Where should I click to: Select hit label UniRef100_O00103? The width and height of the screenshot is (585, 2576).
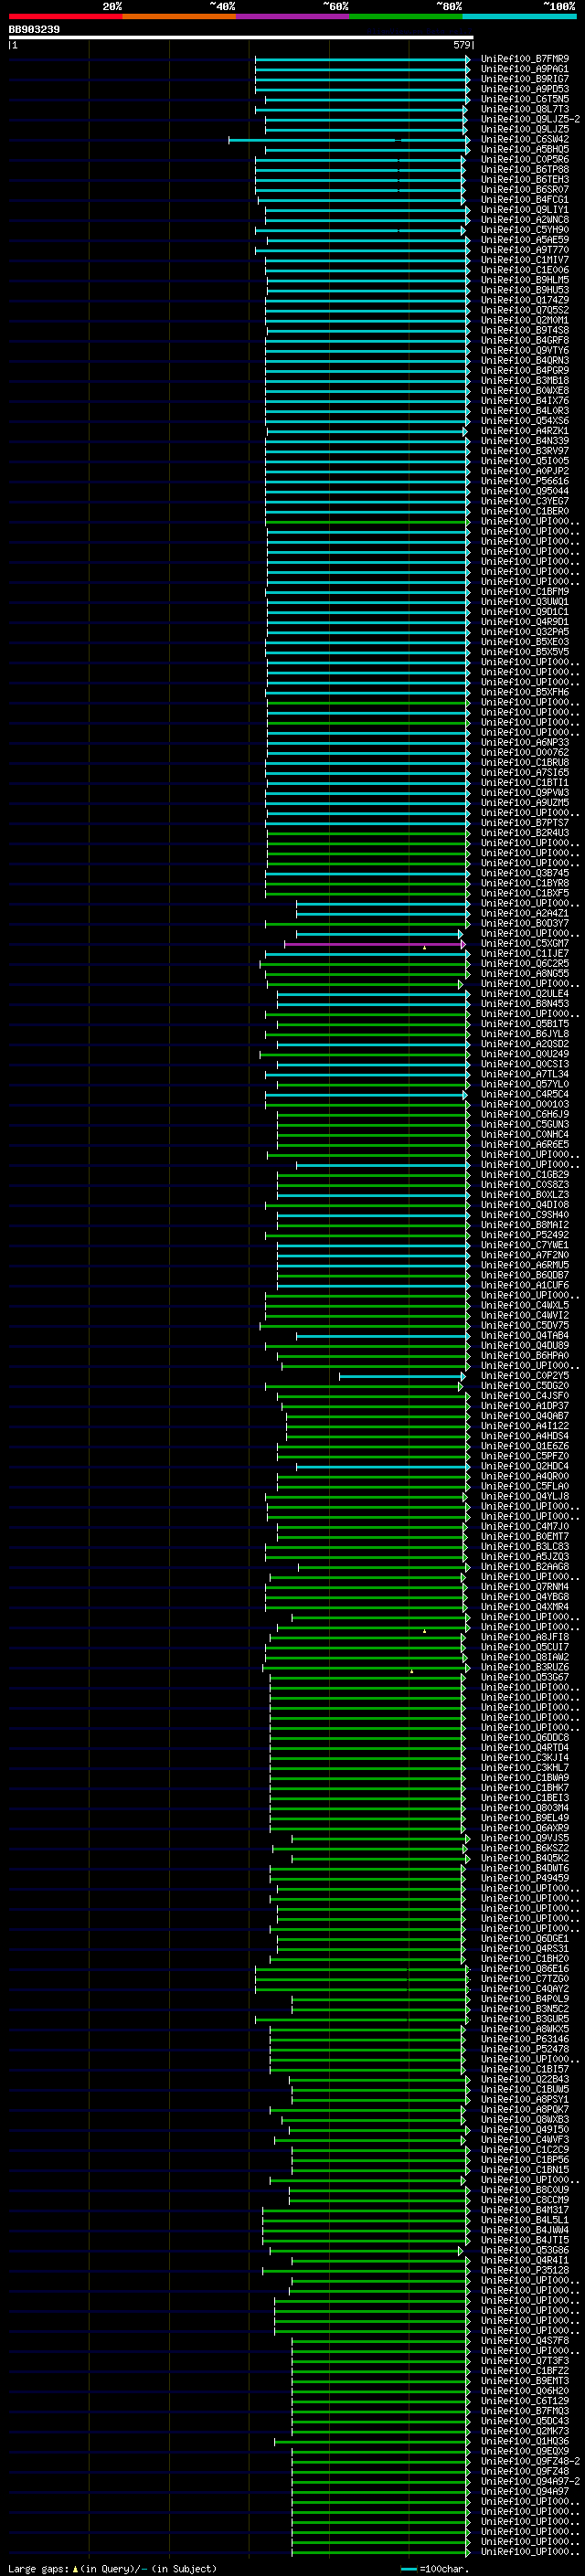525,1105
